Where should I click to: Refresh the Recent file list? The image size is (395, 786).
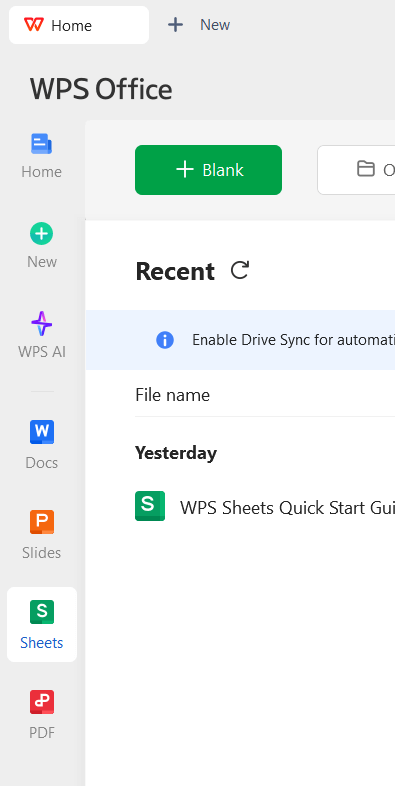(x=240, y=270)
